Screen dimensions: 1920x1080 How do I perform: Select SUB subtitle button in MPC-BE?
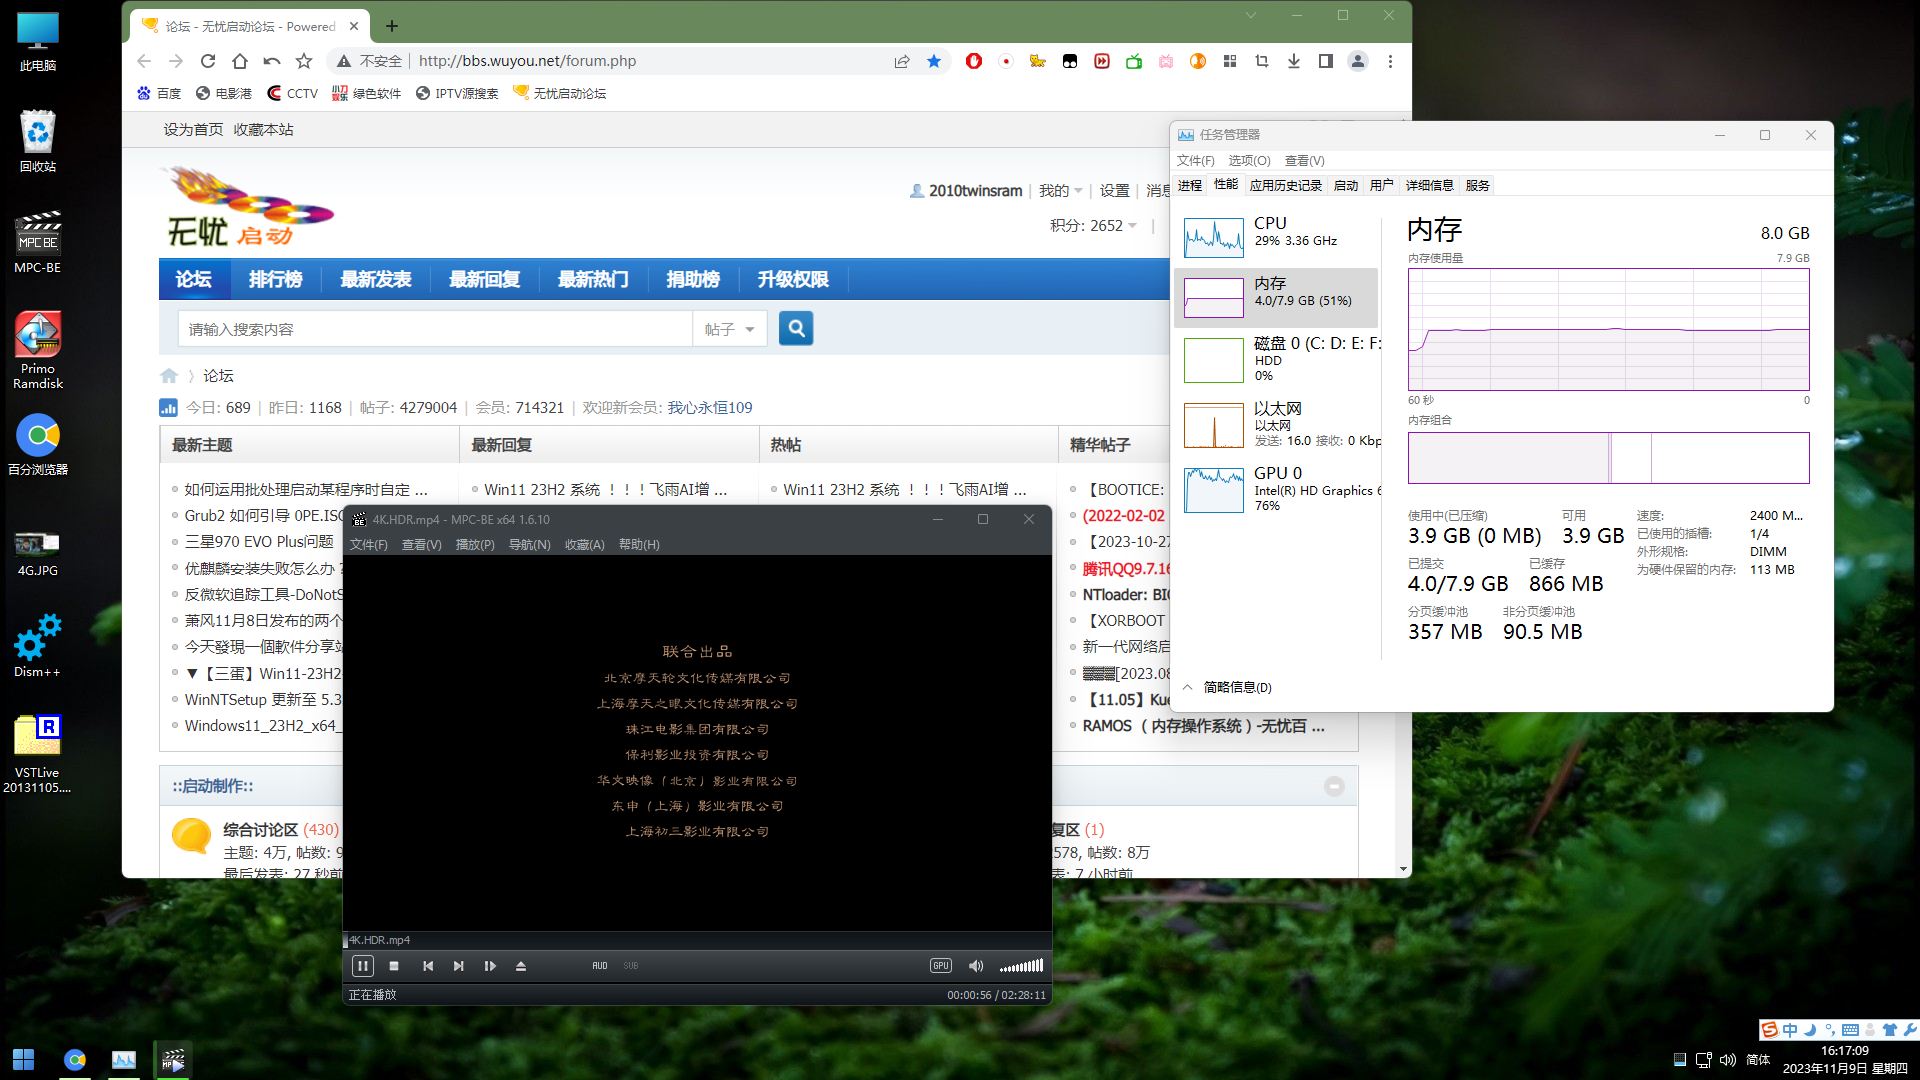(x=631, y=966)
